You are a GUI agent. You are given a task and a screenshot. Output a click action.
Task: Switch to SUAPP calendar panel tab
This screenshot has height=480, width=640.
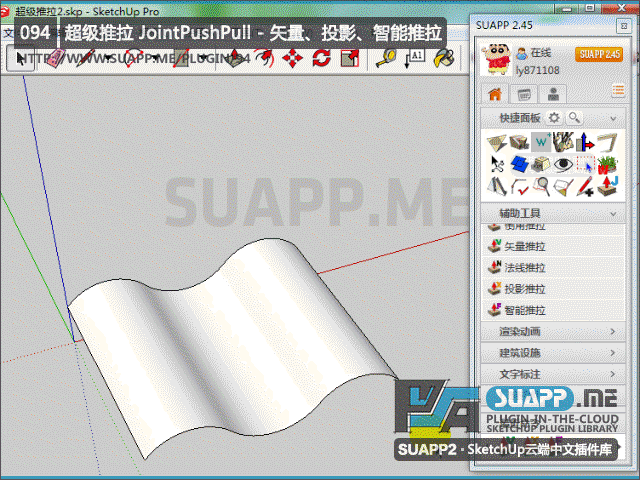pyautogui.click(x=524, y=94)
